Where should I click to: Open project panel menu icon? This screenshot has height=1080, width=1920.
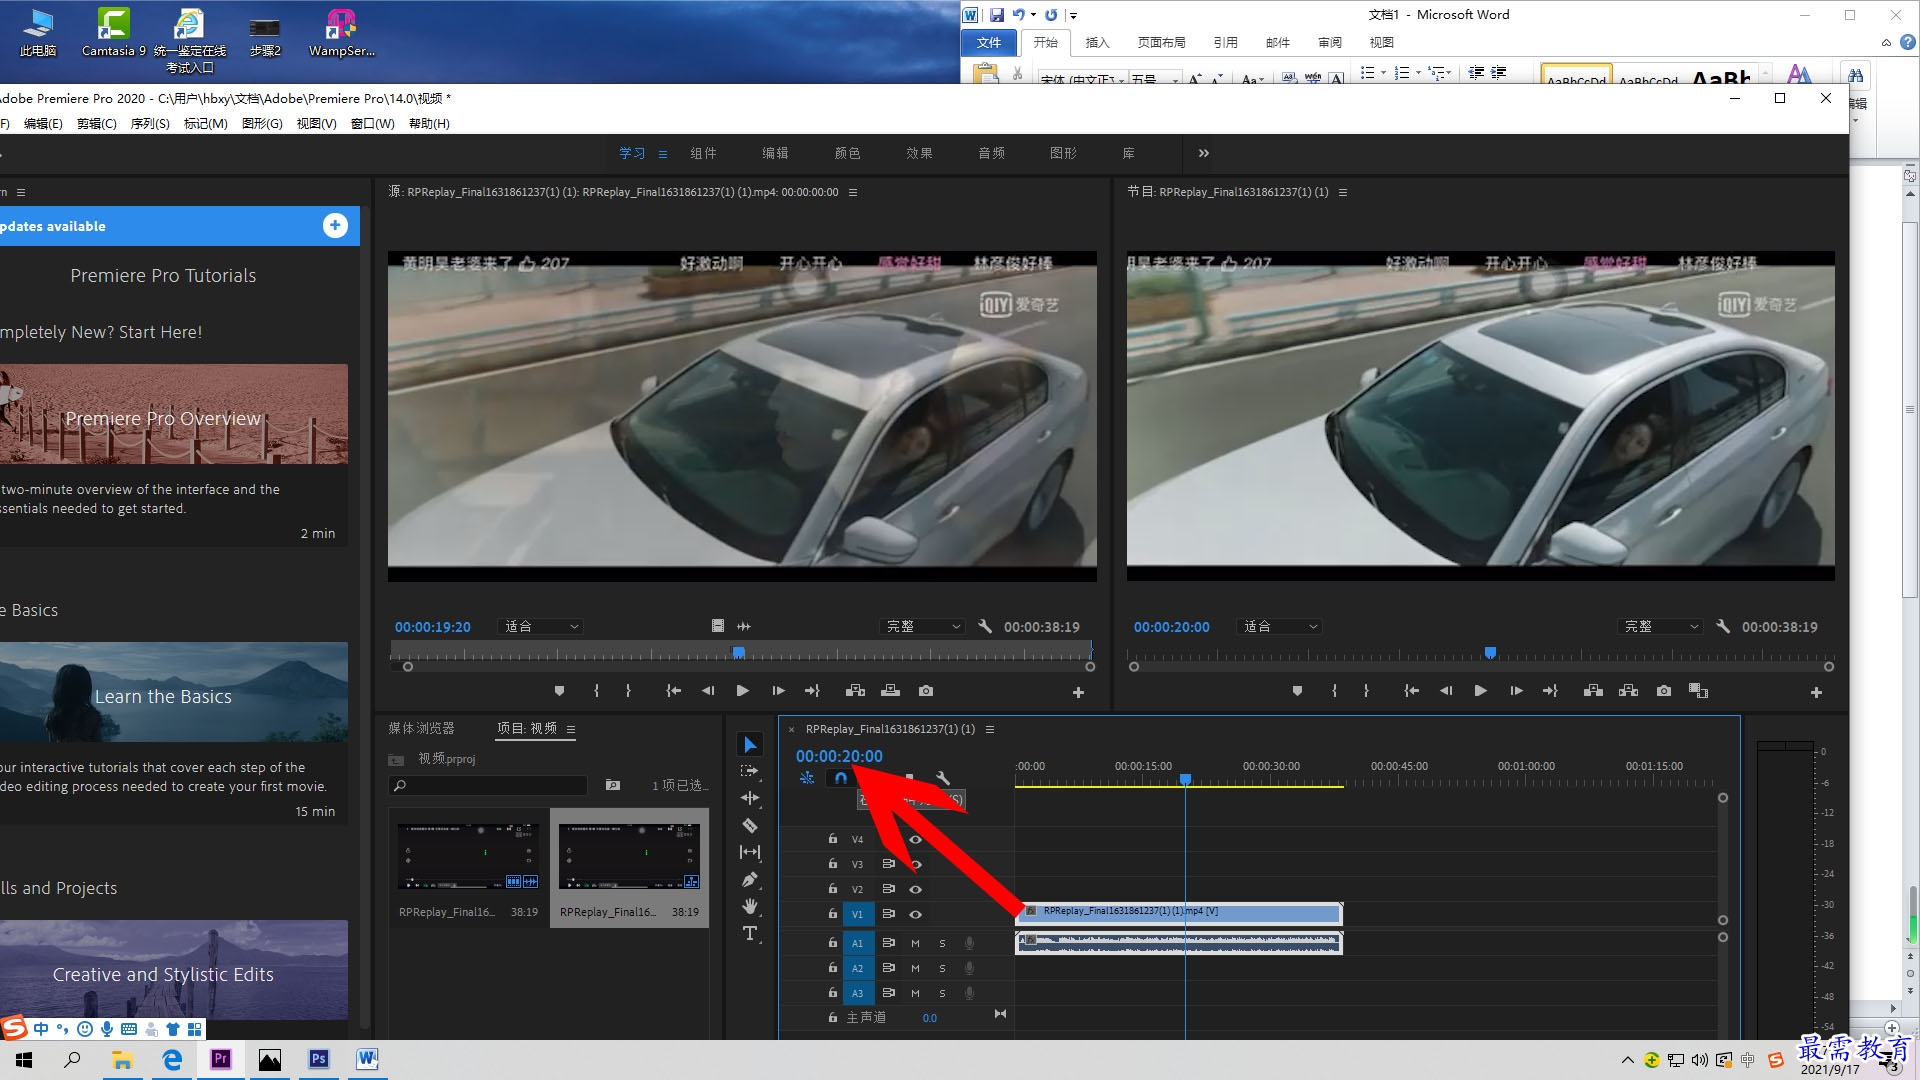click(x=571, y=728)
